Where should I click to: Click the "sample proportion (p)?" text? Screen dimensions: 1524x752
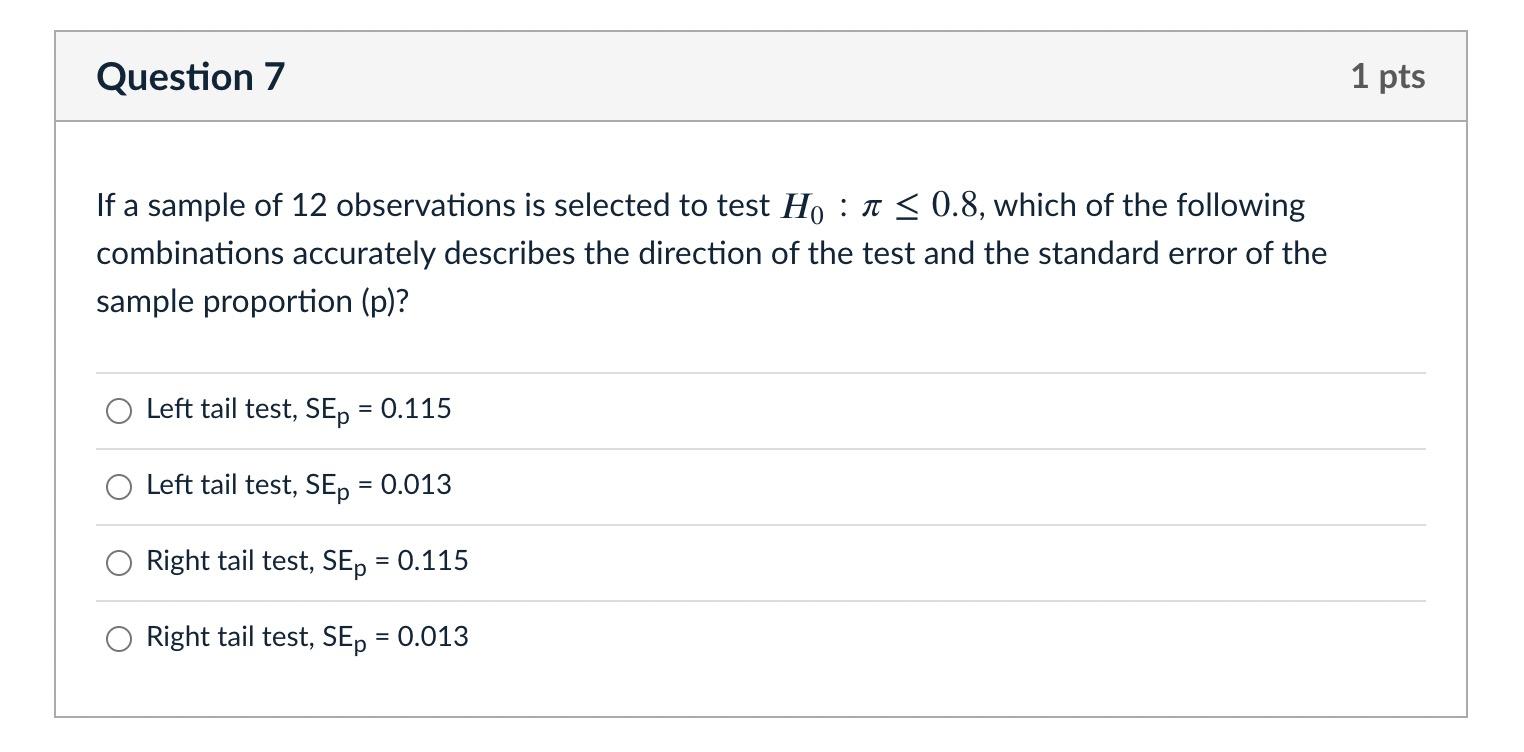point(253,301)
